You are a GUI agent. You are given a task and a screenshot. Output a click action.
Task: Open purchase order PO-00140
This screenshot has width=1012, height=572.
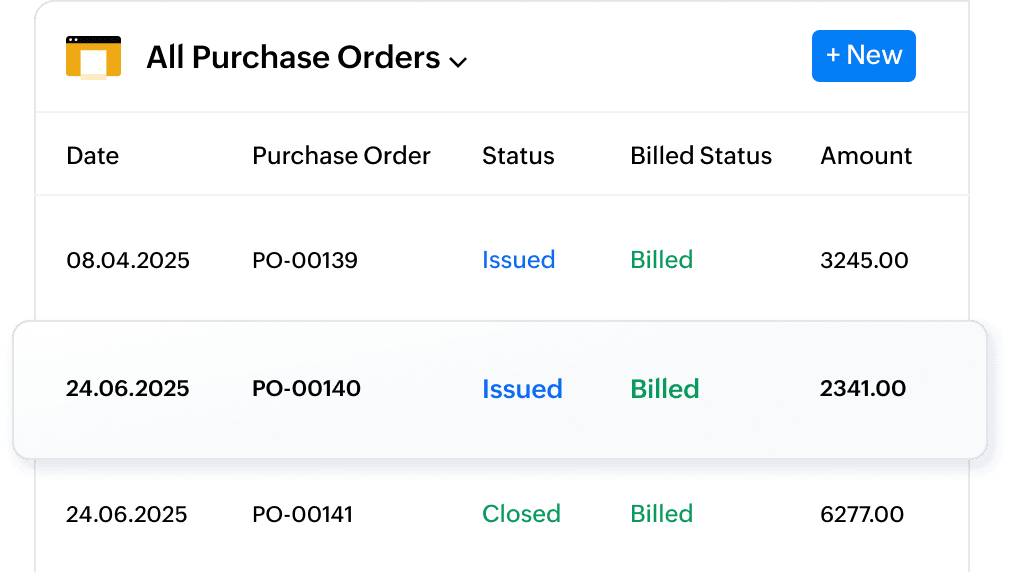tap(306, 388)
